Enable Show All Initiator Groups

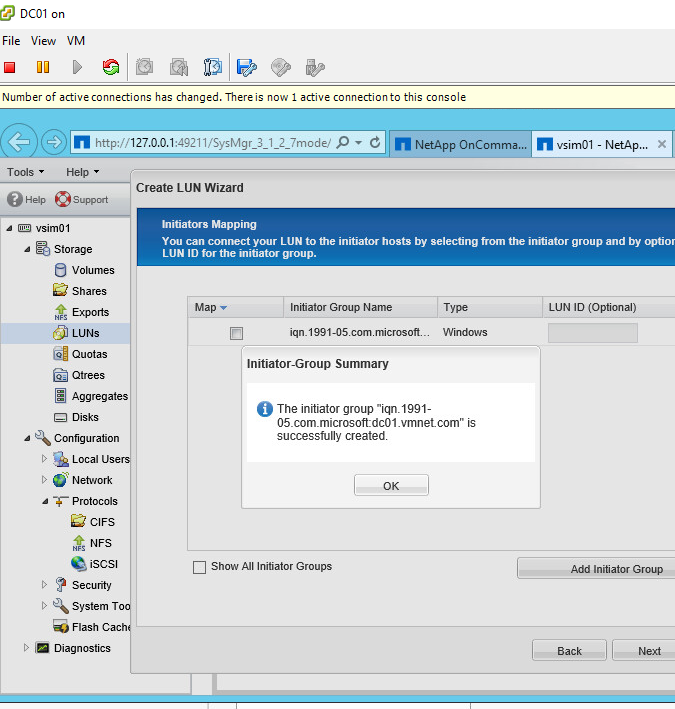pyautogui.click(x=199, y=567)
